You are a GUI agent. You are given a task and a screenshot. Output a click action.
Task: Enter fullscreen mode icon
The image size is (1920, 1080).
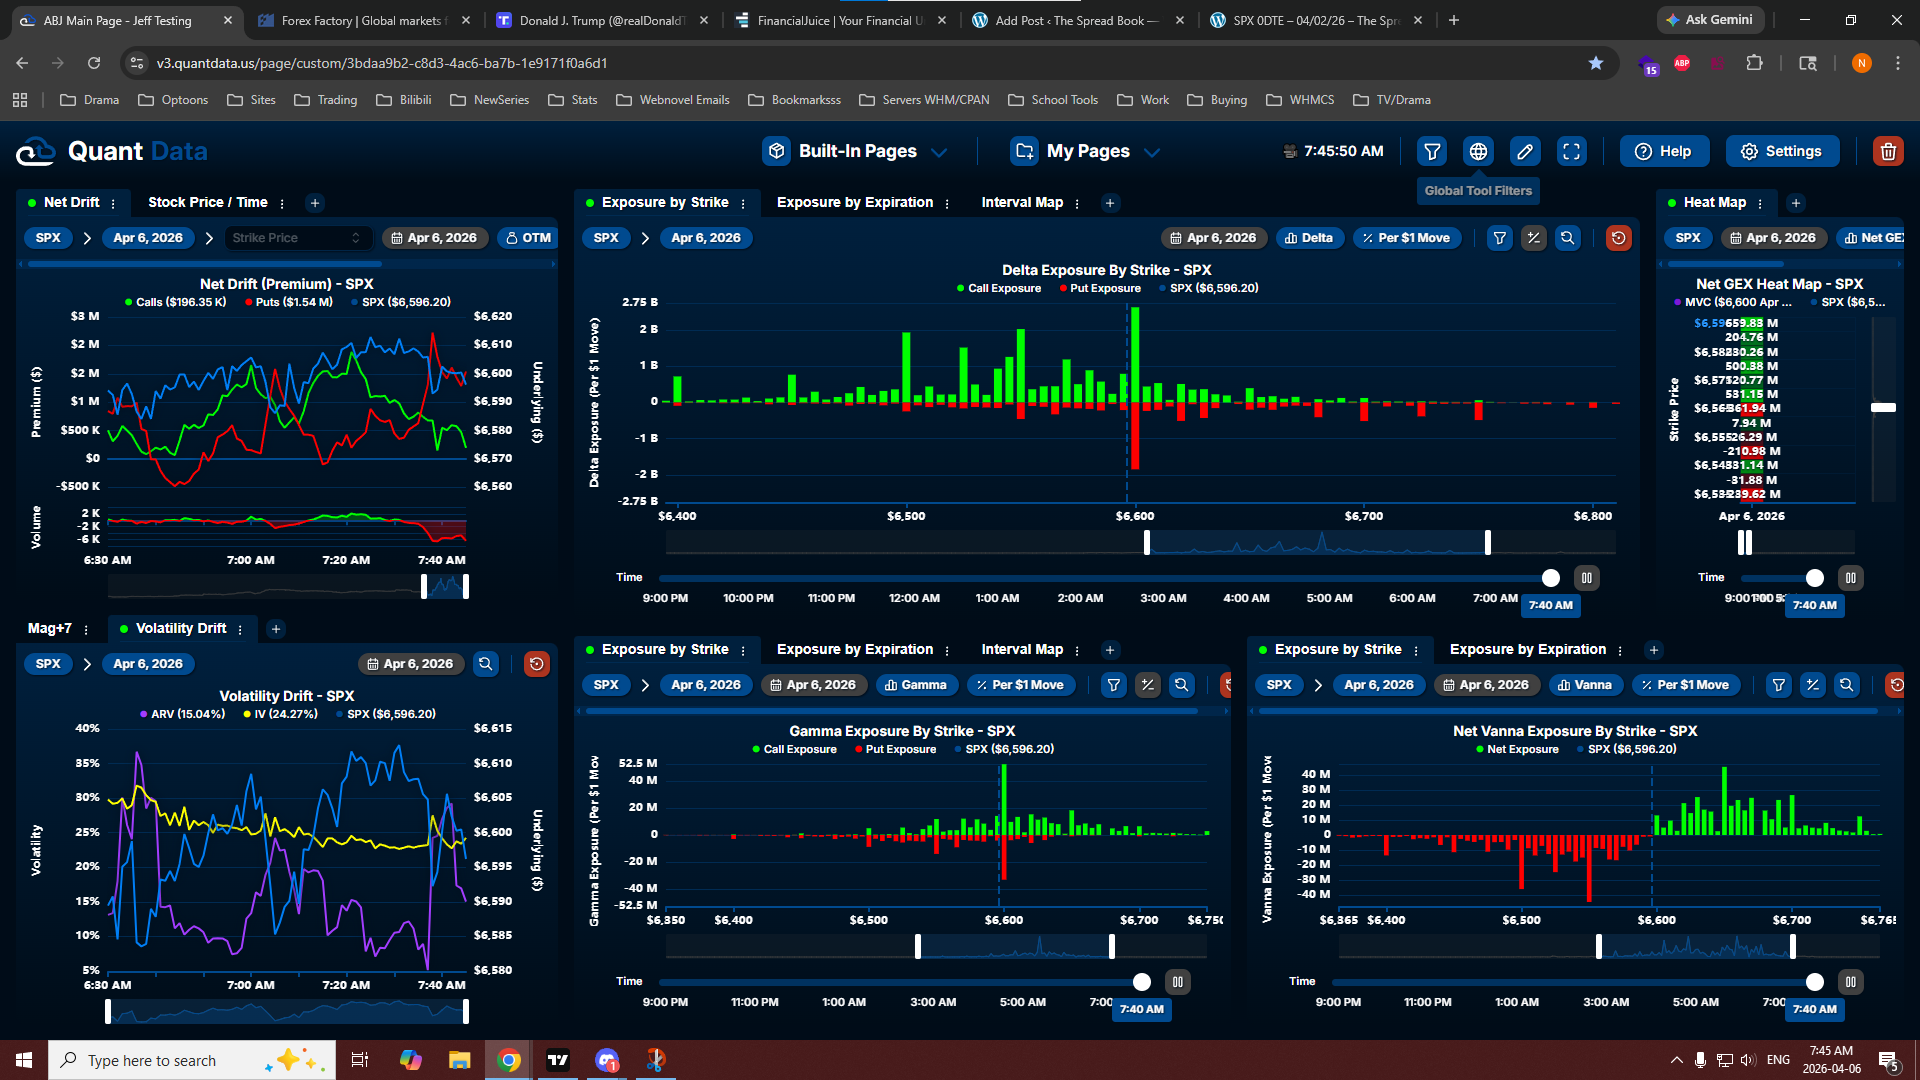1572,152
